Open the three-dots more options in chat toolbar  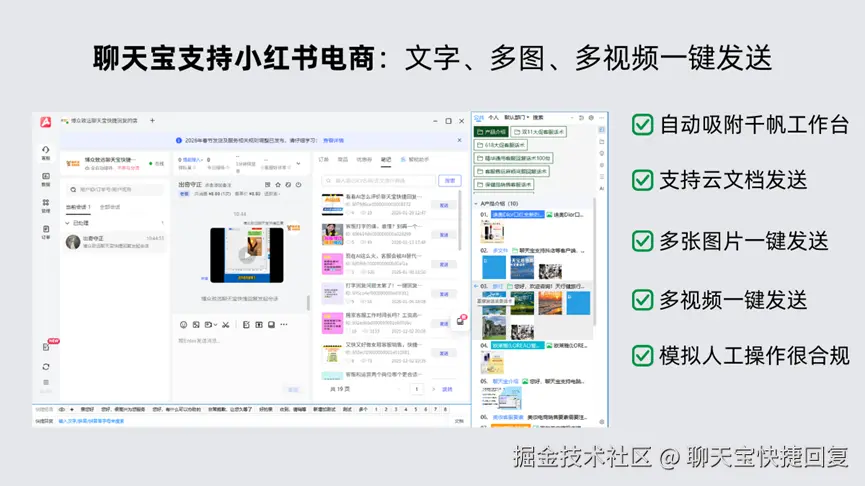(284, 325)
